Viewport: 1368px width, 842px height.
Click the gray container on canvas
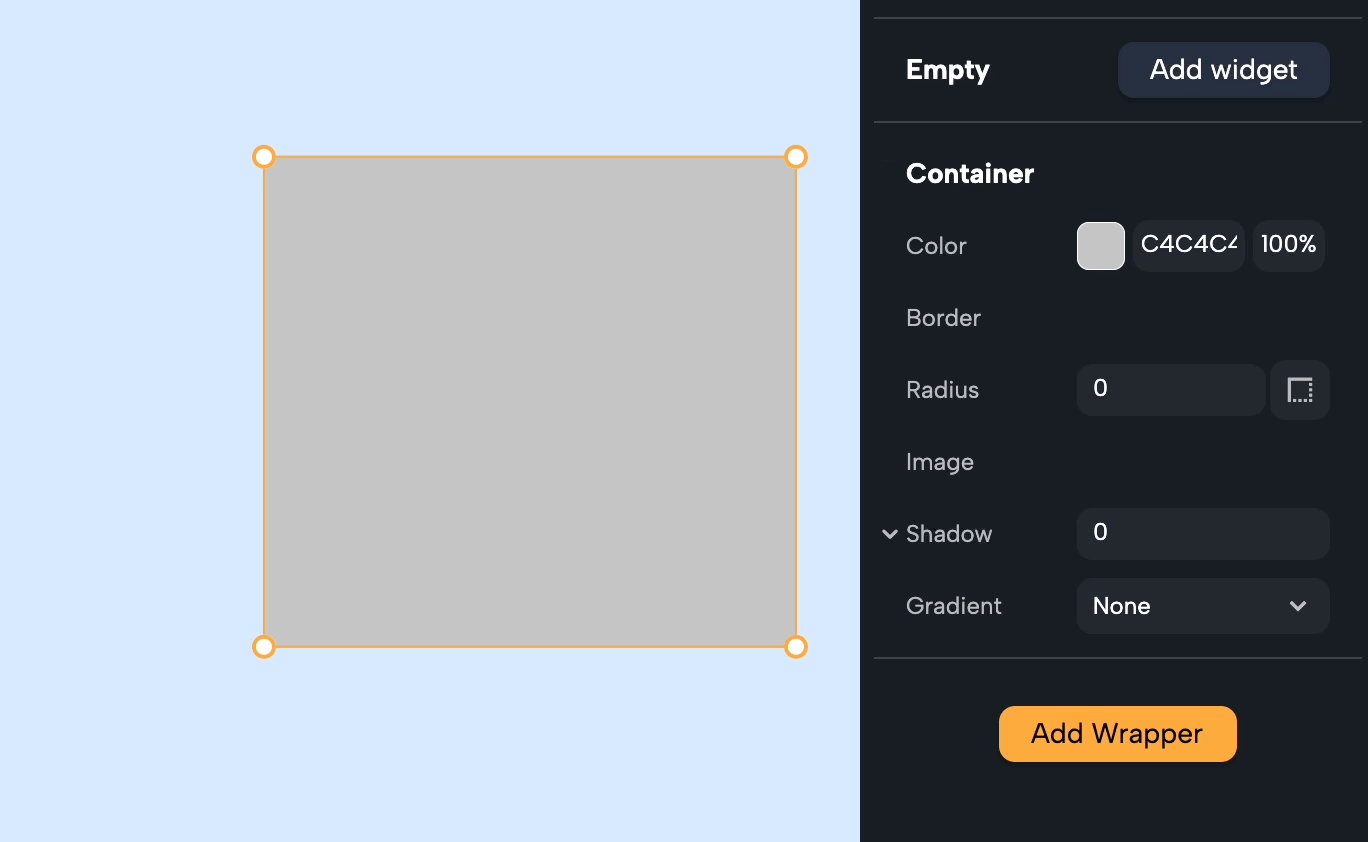[530, 402]
